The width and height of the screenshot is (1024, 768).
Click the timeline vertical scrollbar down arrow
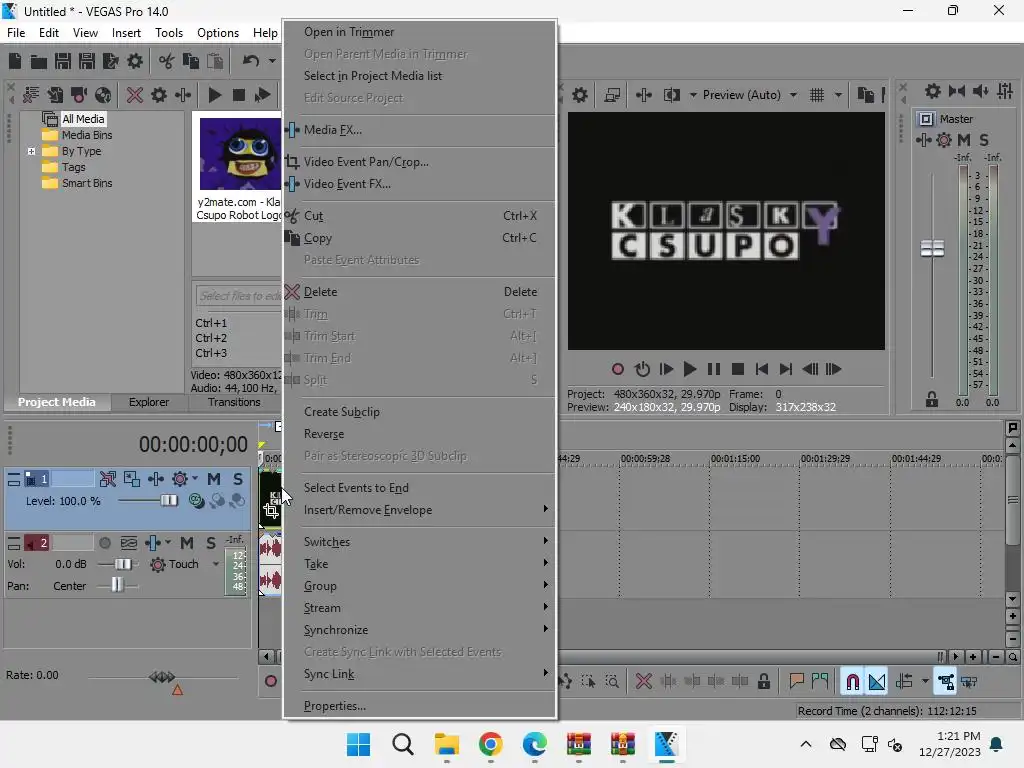pyautogui.click(x=1012, y=599)
